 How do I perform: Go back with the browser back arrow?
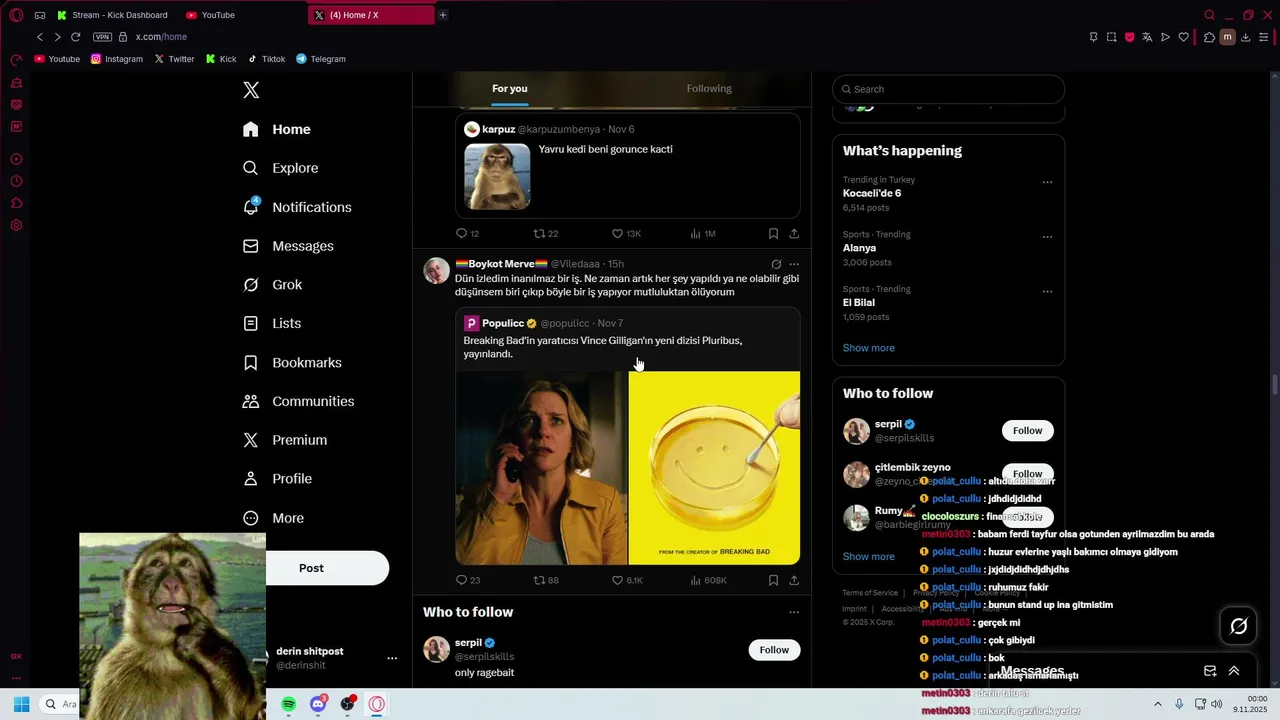40,37
